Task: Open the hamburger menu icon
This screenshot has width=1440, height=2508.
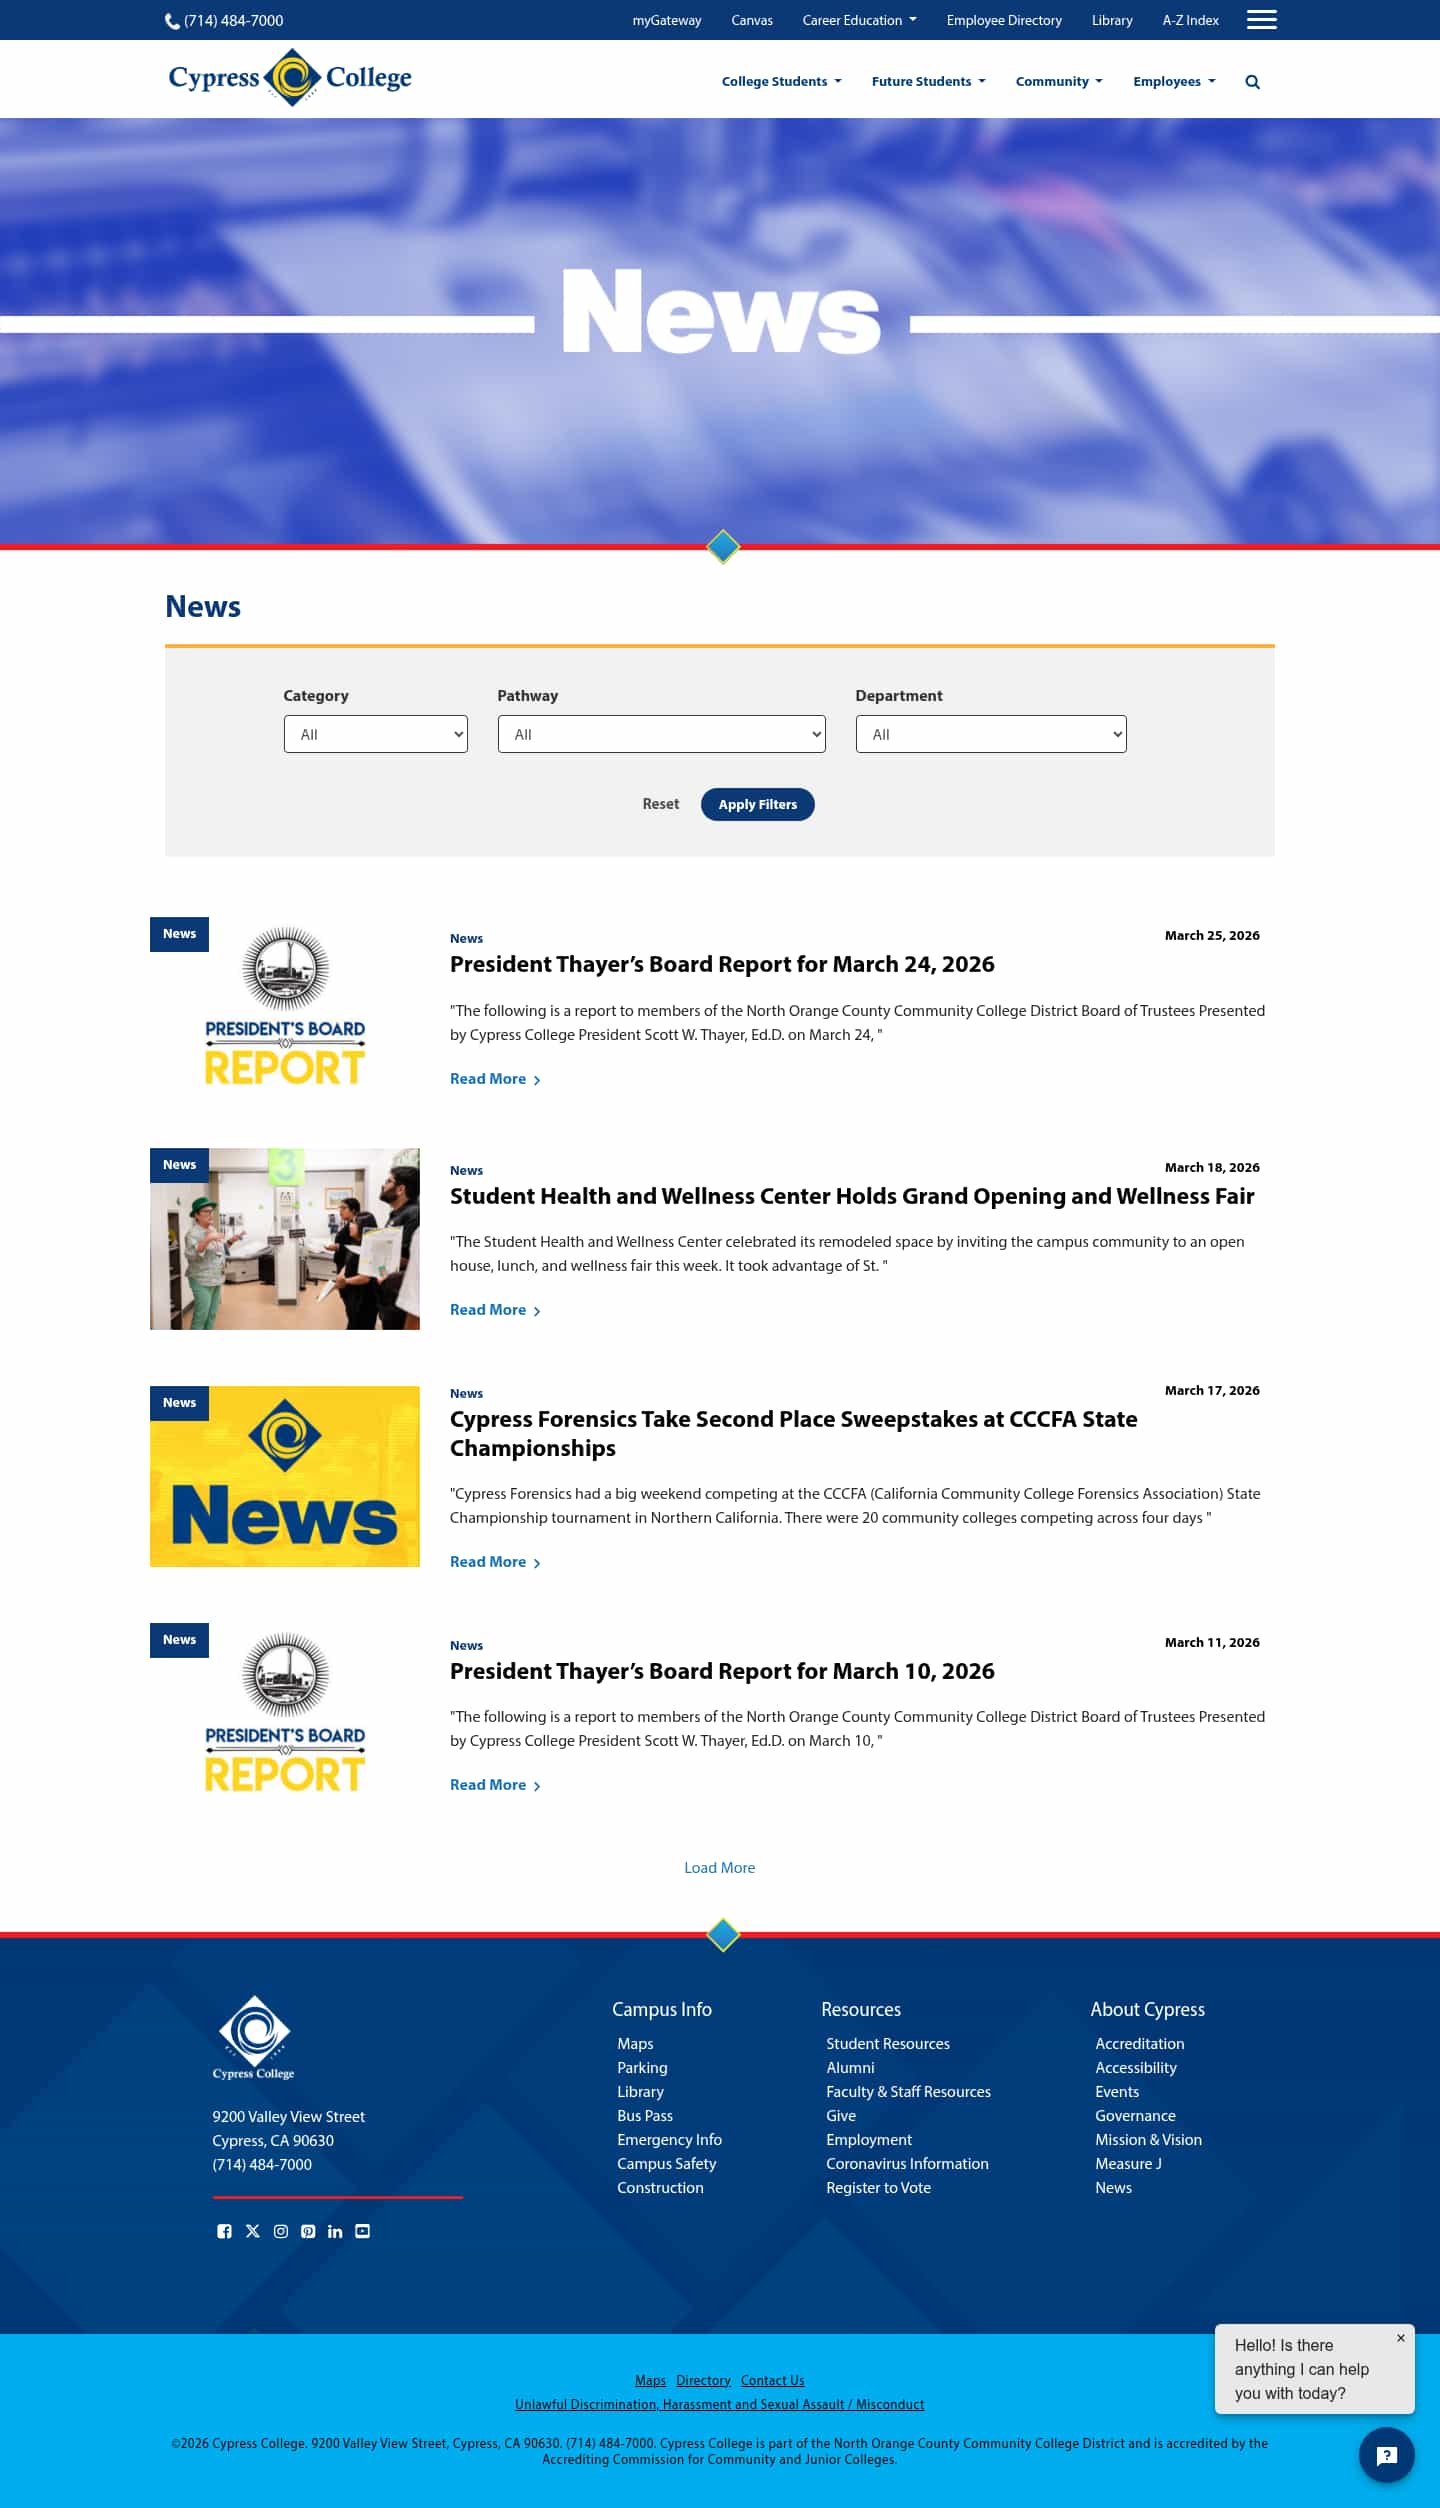Action: pos(1261,20)
